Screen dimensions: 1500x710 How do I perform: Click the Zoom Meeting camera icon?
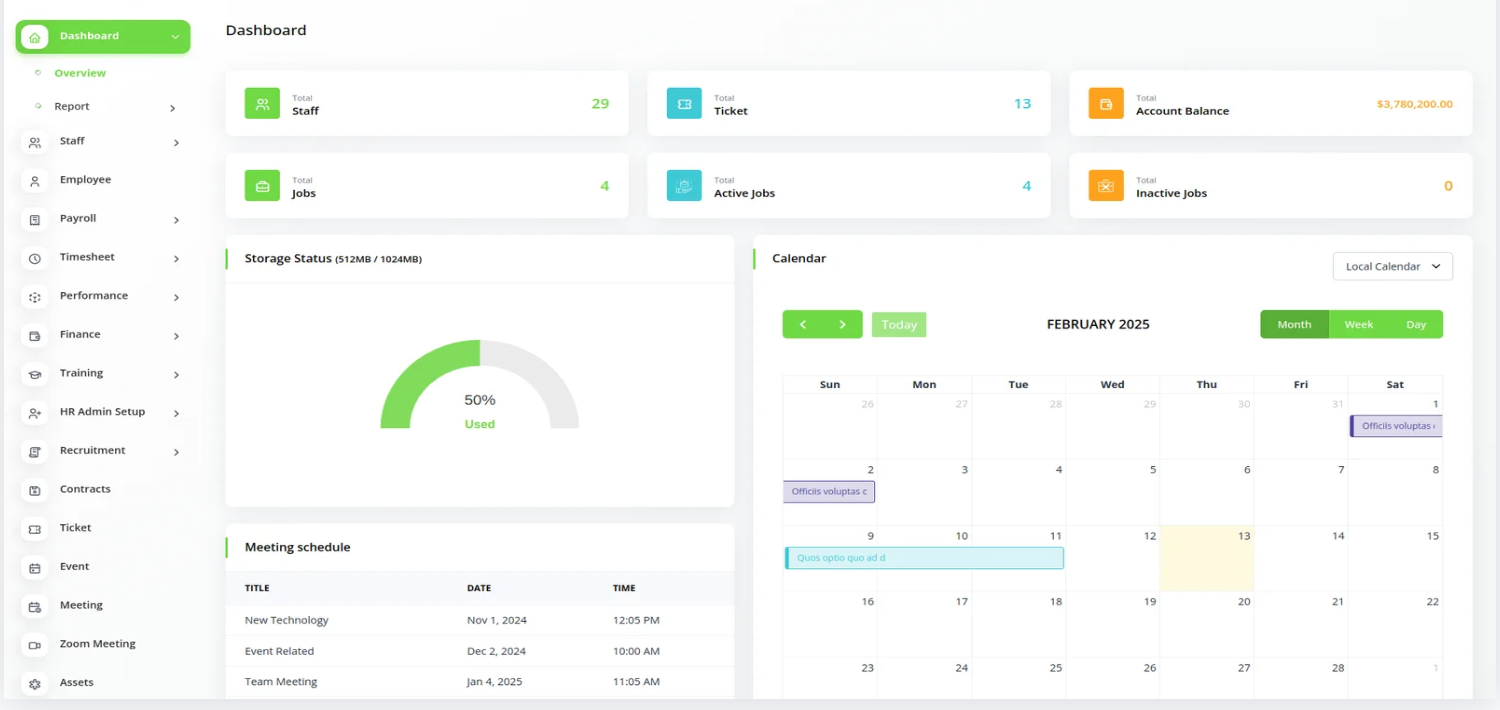[35, 645]
